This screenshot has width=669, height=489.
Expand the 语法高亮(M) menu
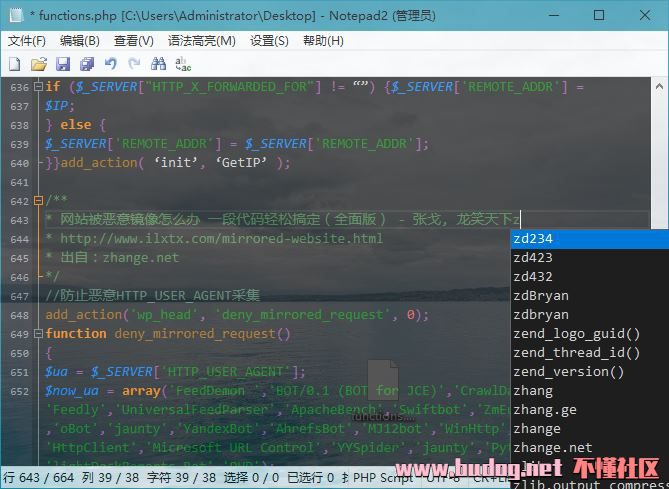click(202, 41)
